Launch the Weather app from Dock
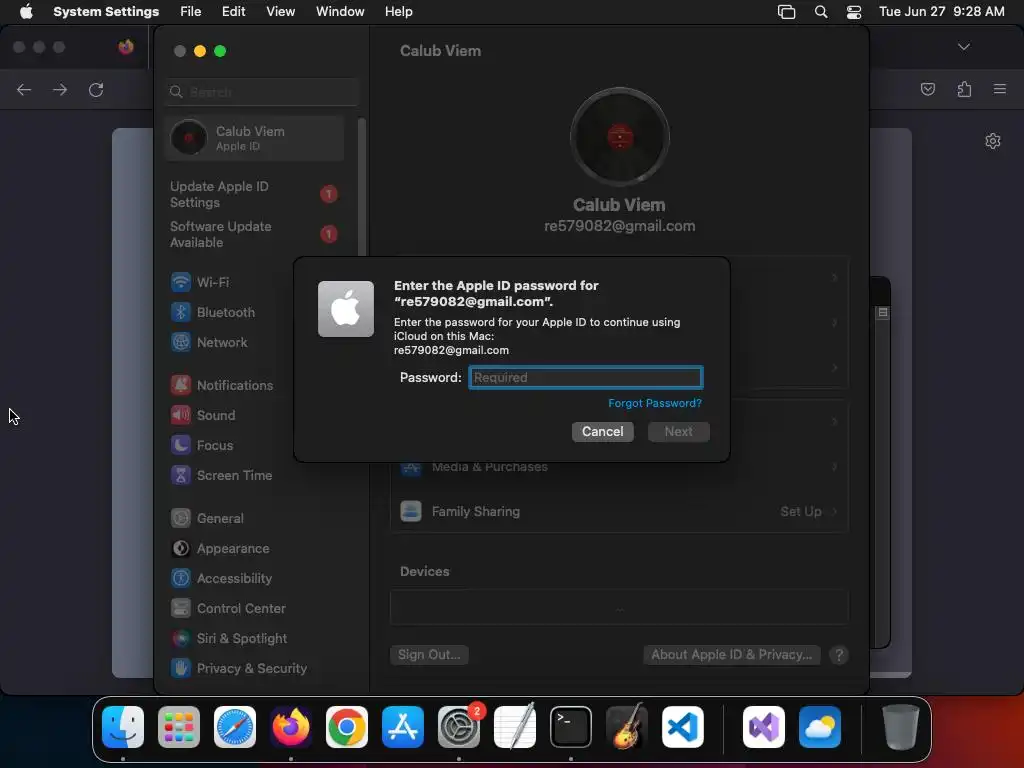 pos(820,727)
